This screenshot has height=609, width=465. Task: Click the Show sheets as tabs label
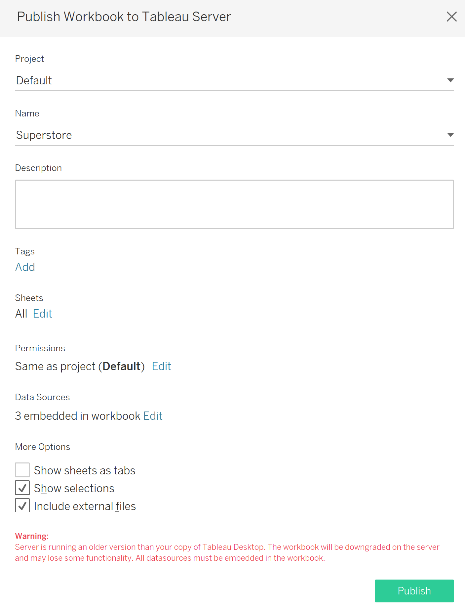[x=85, y=470]
